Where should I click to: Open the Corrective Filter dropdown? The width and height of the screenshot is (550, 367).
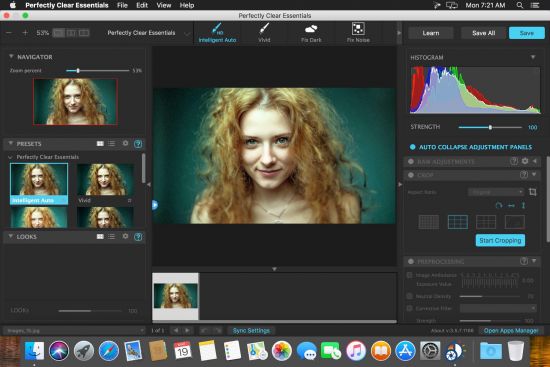[x=498, y=308]
